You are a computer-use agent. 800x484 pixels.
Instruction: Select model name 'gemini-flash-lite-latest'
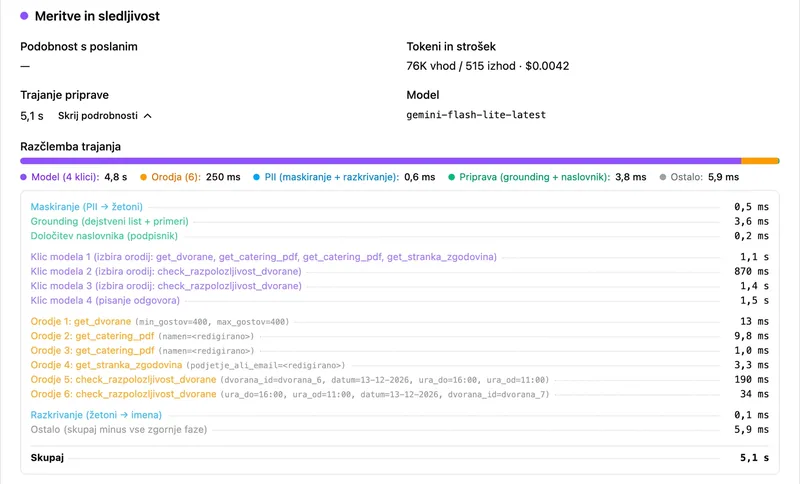(x=476, y=115)
